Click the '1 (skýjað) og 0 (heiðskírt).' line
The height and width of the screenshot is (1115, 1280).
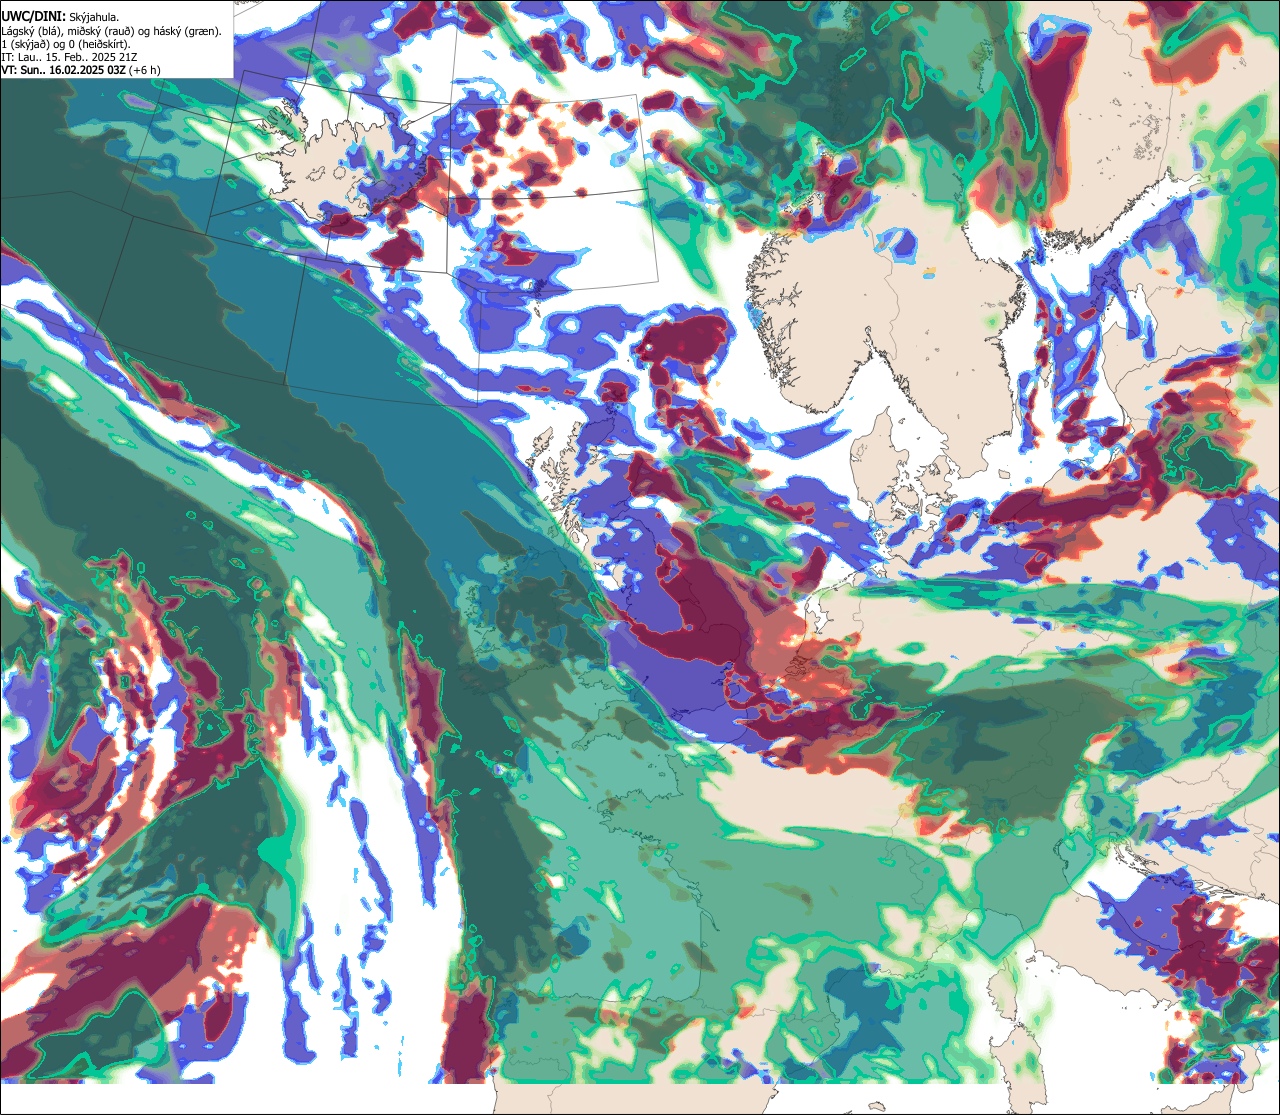pos(65,44)
